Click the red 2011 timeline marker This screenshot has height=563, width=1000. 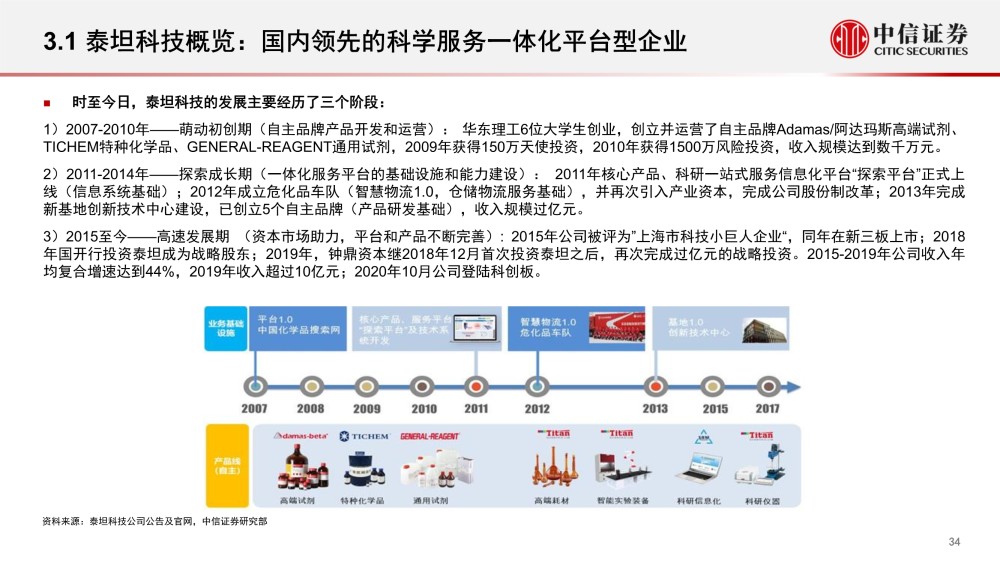[476, 386]
